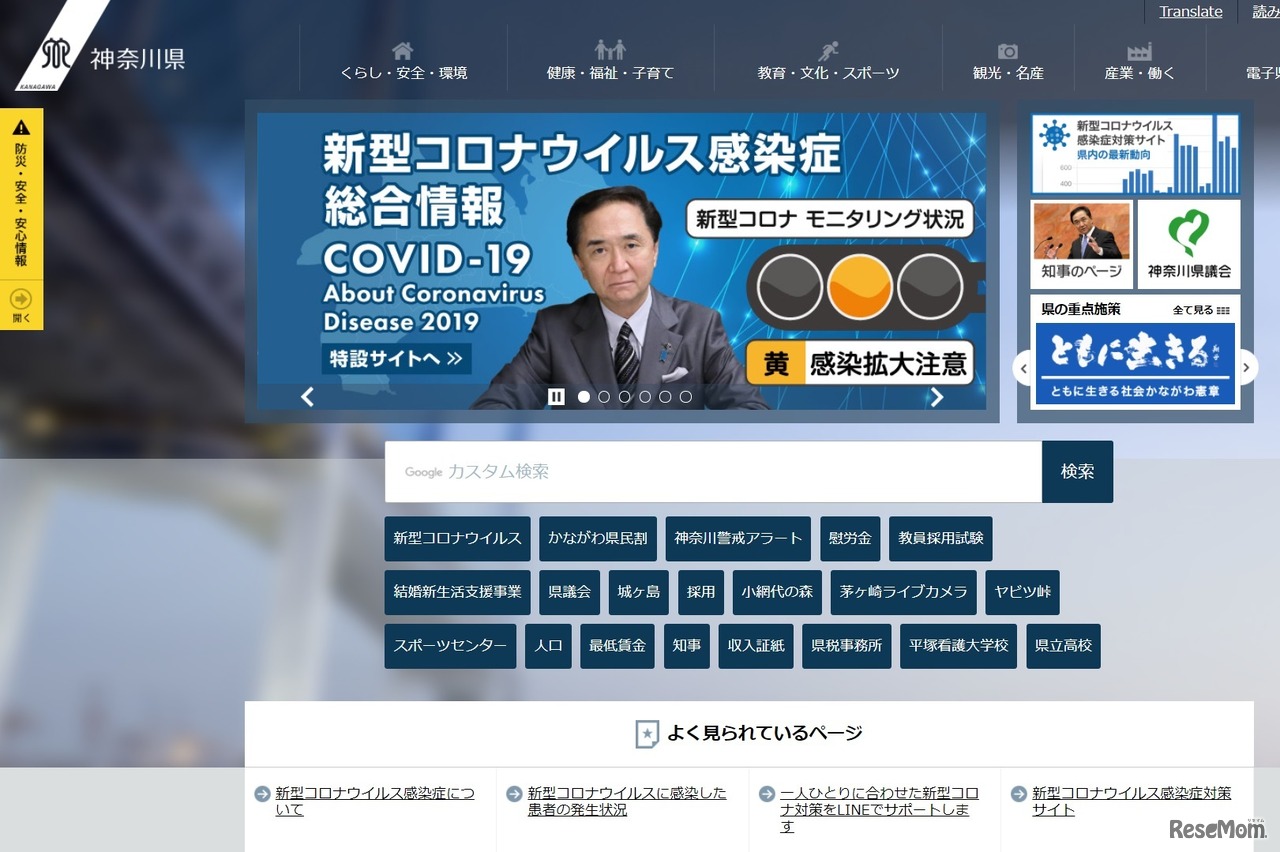Select the 結婚新生活支援事業 keyword tag
The width and height of the screenshot is (1280, 852).
pyautogui.click(x=457, y=592)
